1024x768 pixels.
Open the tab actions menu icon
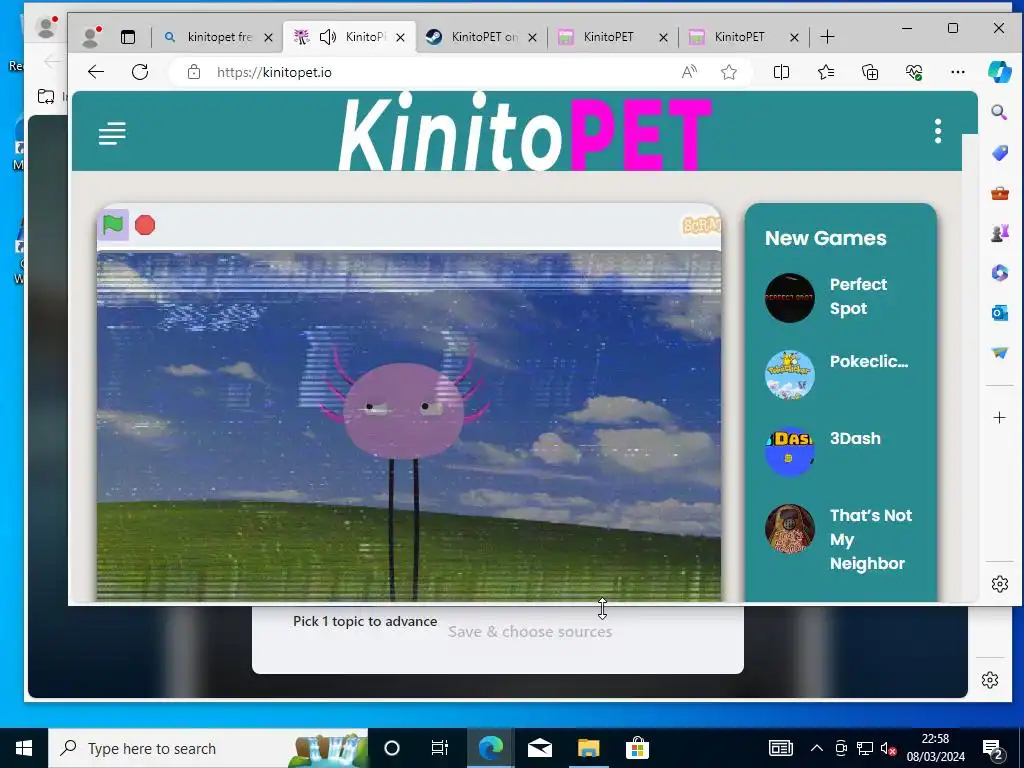(x=128, y=37)
